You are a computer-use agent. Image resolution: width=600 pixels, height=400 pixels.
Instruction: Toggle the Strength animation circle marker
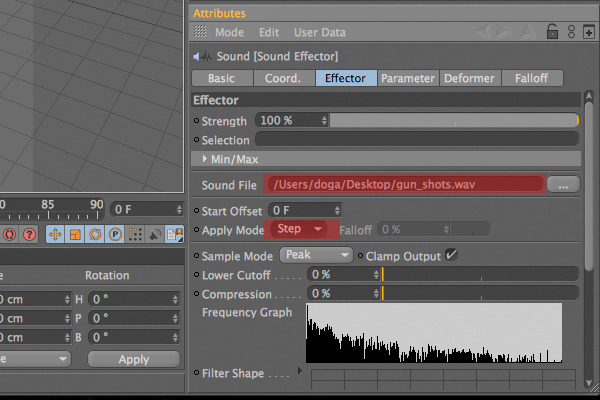pyautogui.click(x=197, y=121)
